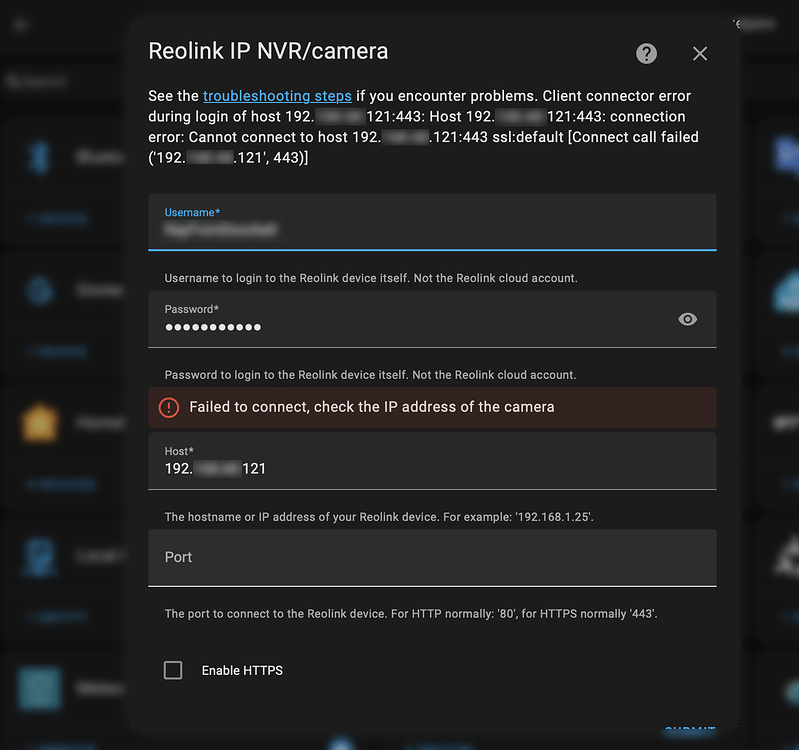Click the blurred Bluetooth integration icon
Image resolution: width=799 pixels, height=750 pixels.
point(39,157)
